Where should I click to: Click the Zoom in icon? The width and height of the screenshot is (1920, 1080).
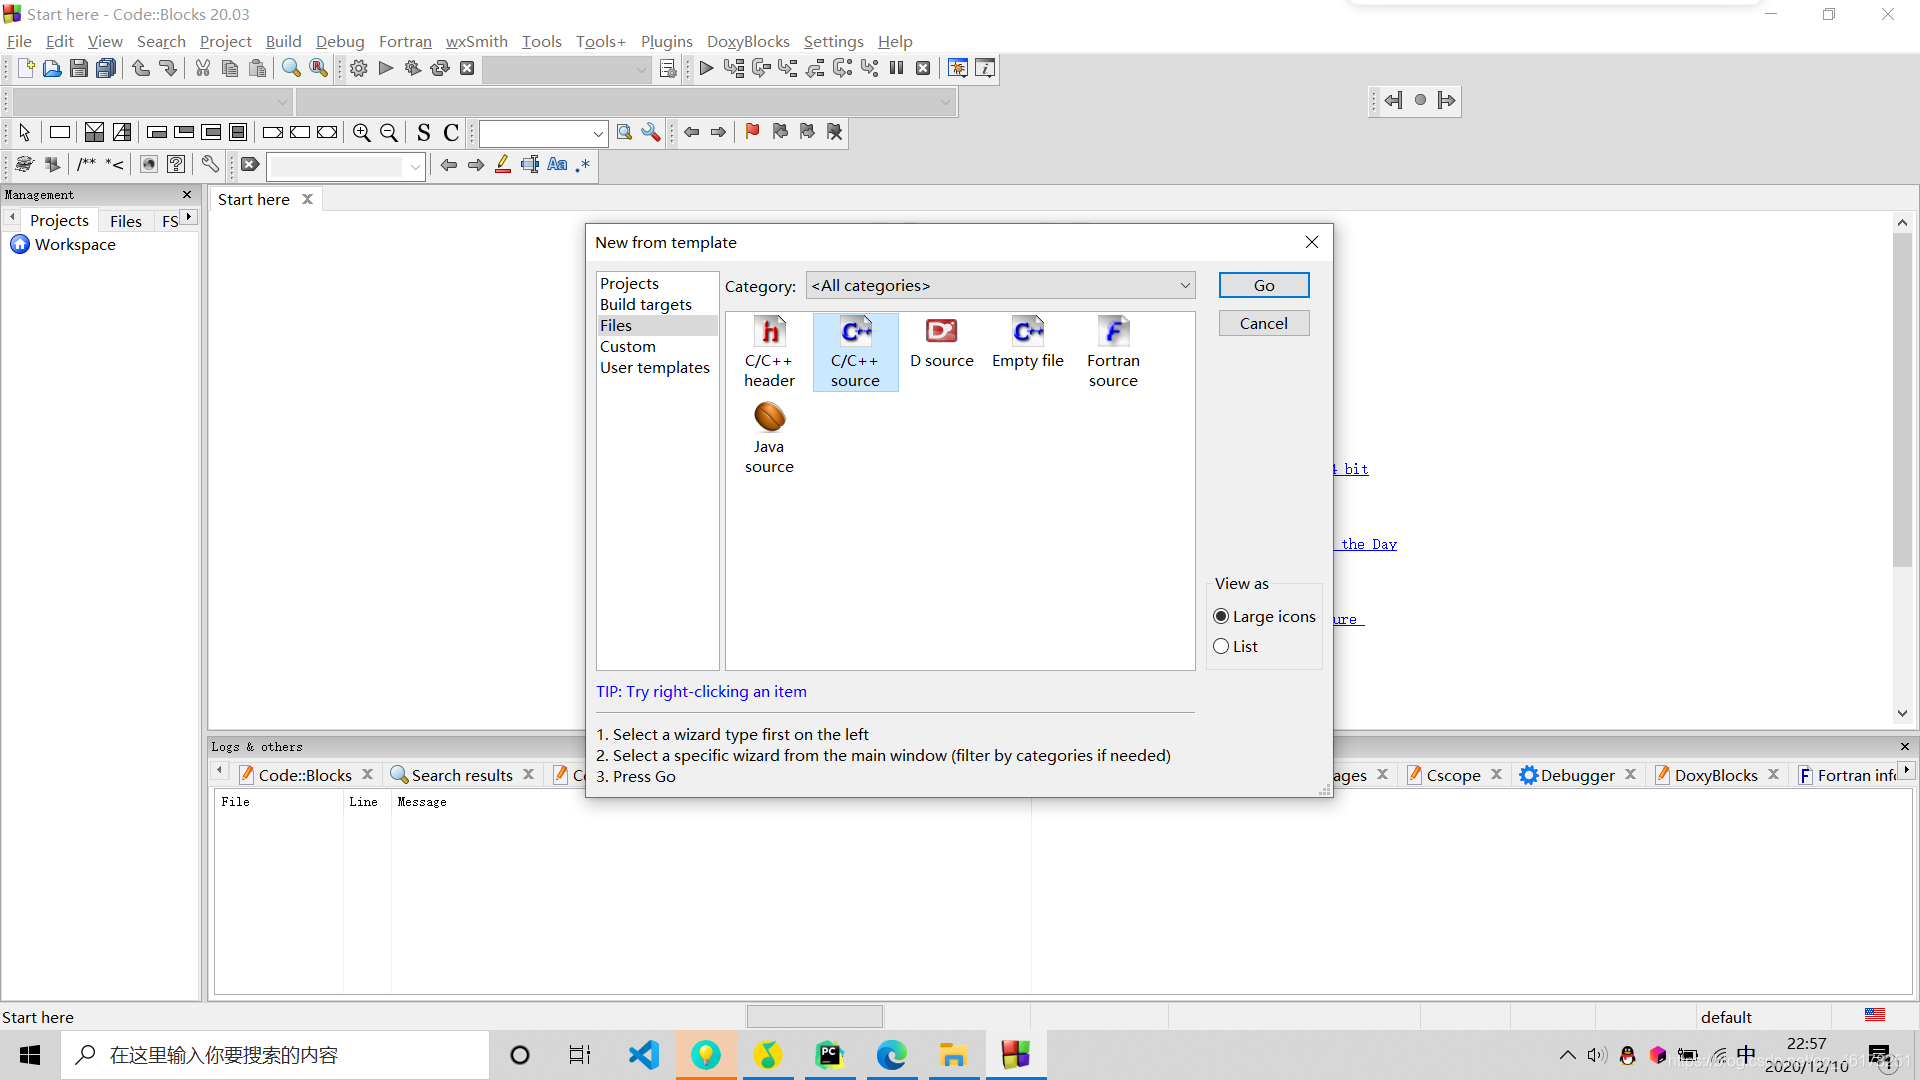click(362, 132)
